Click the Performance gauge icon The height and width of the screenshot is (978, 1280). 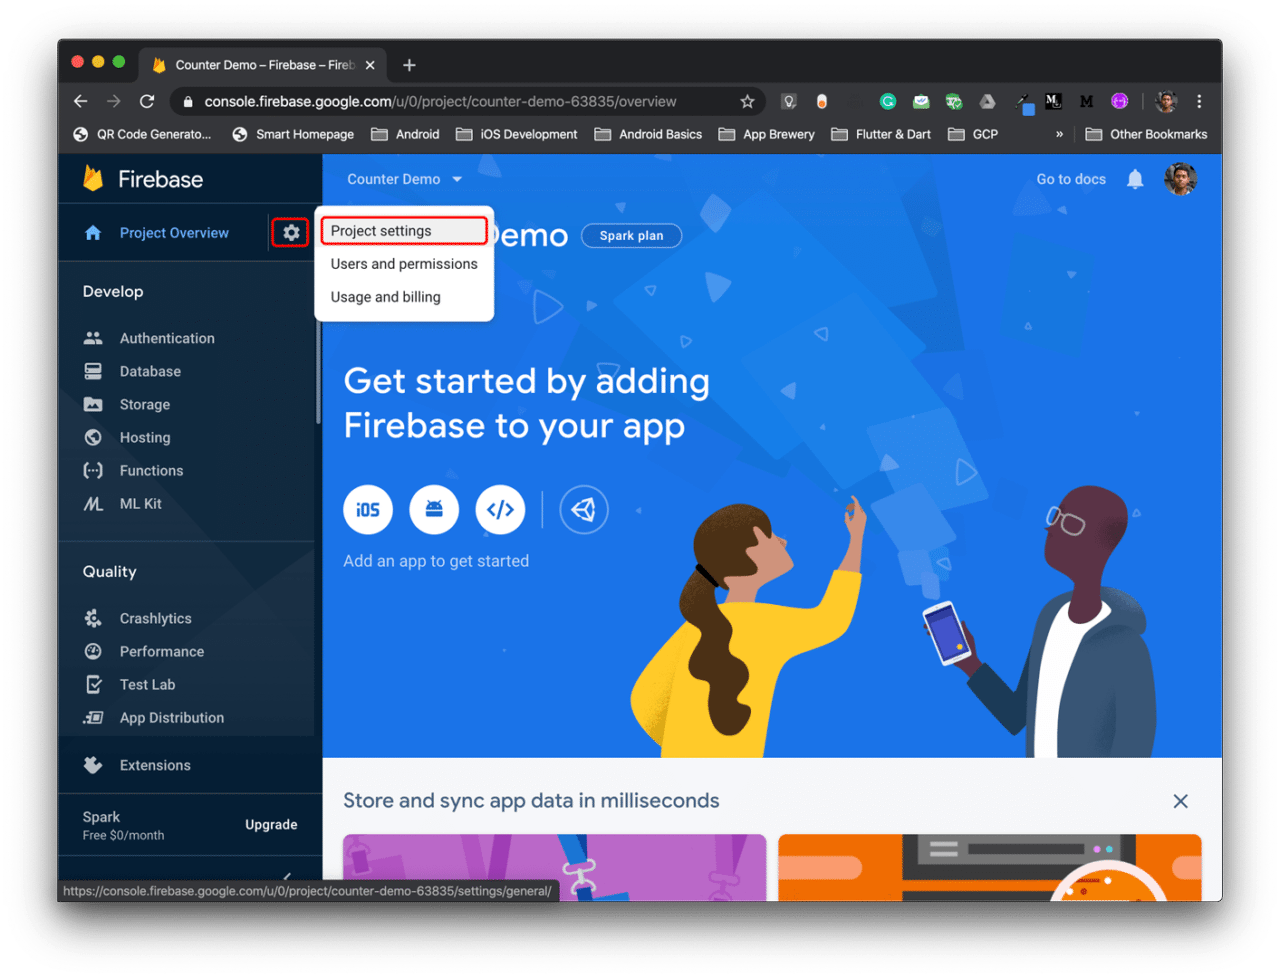pyautogui.click(x=93, y=651)
